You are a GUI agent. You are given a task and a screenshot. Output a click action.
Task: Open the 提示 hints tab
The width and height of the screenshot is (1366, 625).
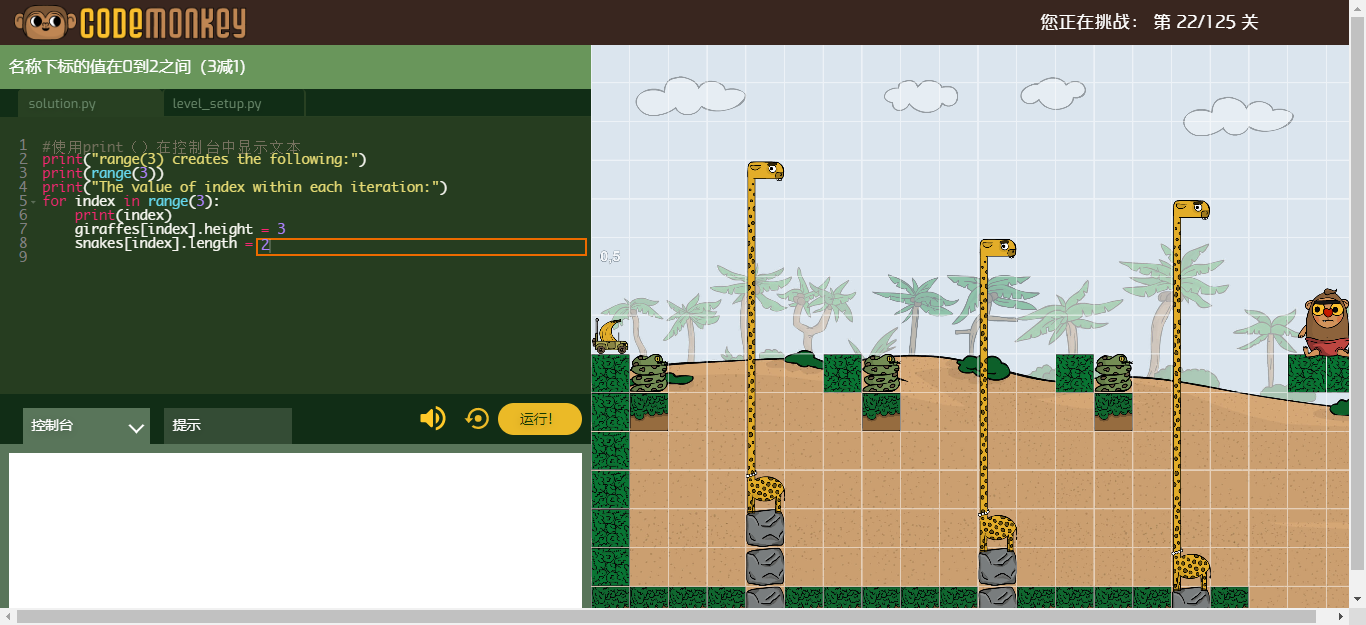tap(228, 425)
